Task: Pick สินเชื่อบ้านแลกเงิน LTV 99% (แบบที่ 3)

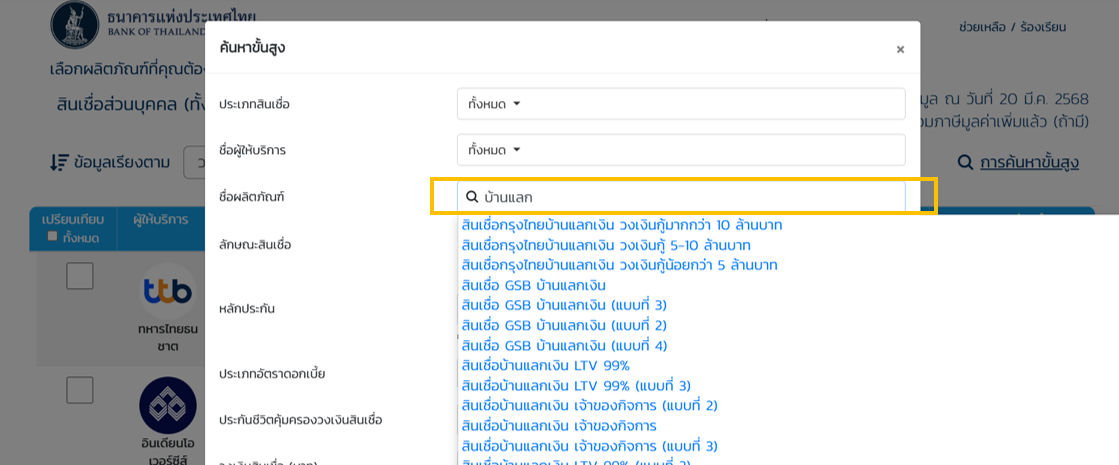Action: (576, 386)
